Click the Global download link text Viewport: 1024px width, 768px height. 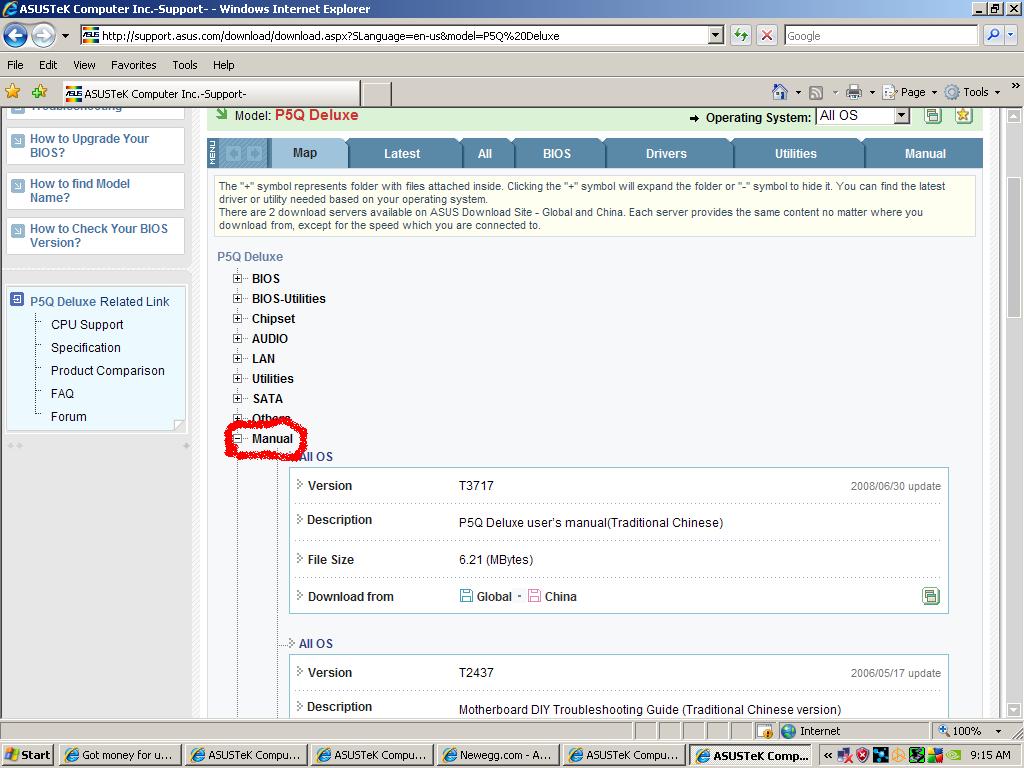[494, 596]
